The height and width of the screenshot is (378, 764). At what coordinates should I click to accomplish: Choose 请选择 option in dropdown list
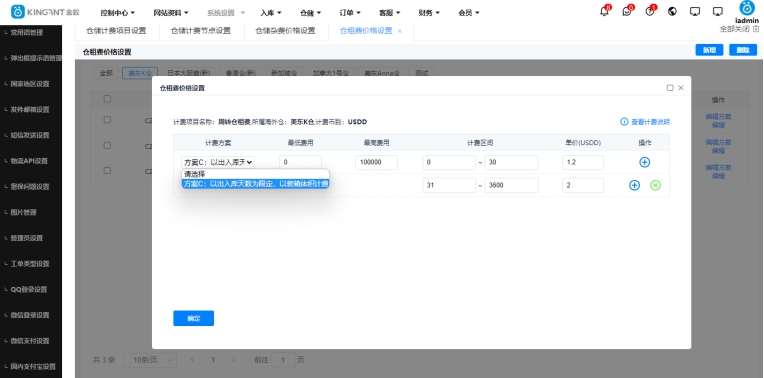255,174
